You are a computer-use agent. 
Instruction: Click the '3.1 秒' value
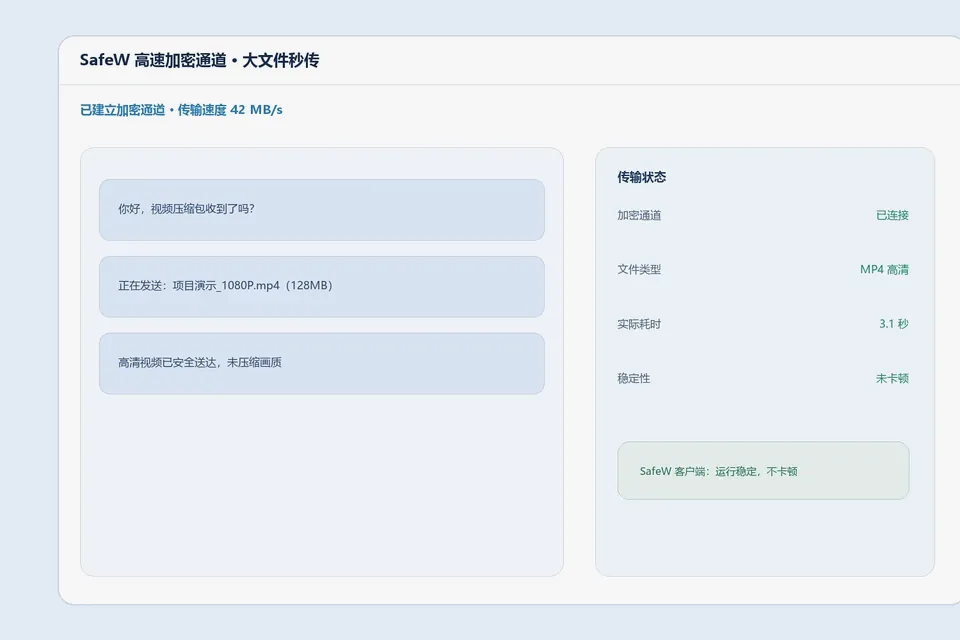(894, 324)
